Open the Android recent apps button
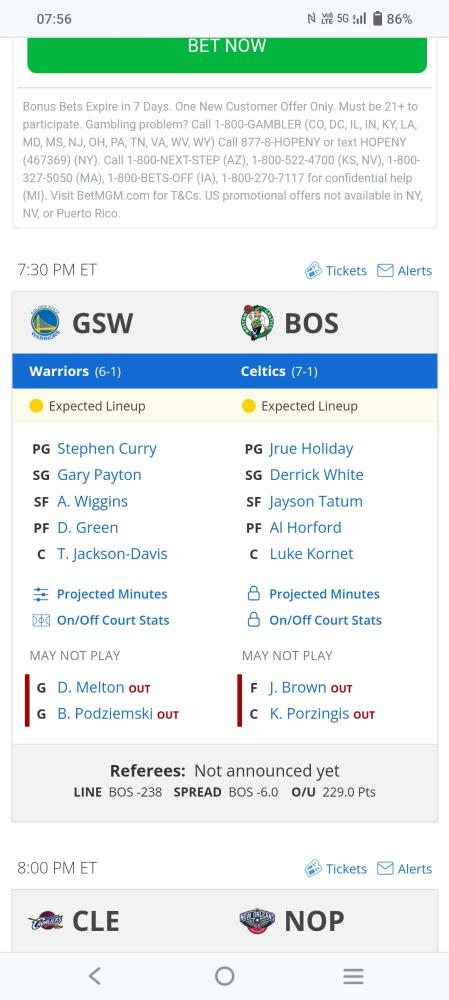This screenshot has height=1000, width=449. [x=353, y=976]
